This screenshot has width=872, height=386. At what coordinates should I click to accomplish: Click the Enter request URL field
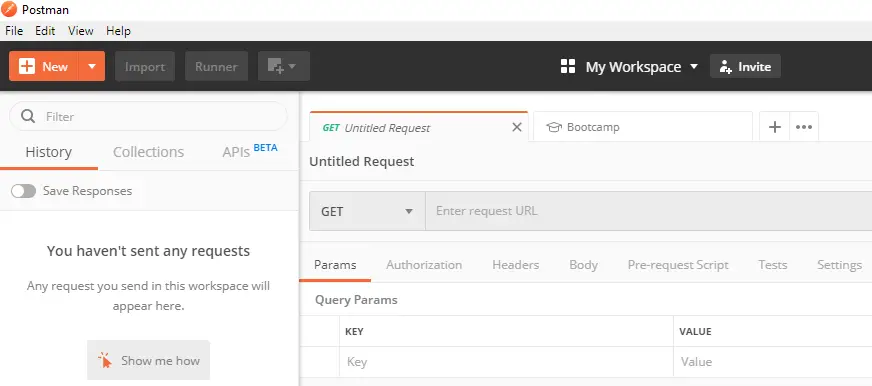pyautogui.click(x=648, y=211)
